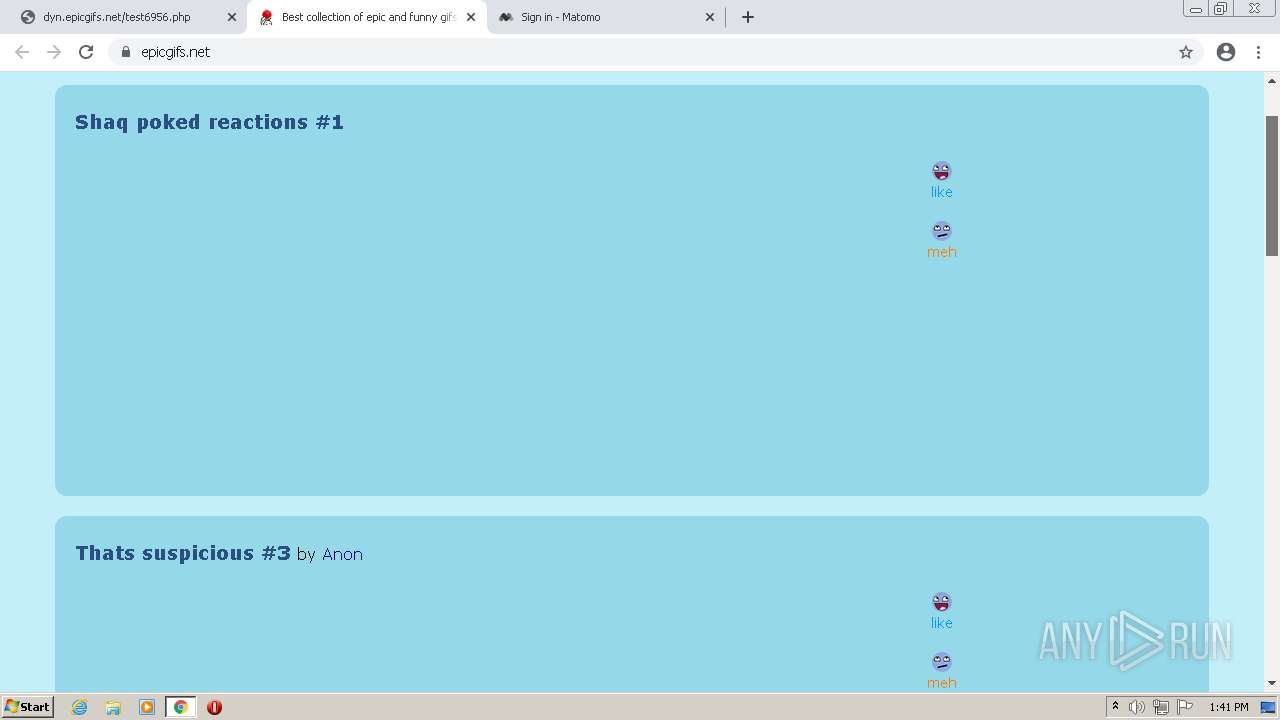
Task: Show hidden system tray icons
Action: [x=1115, y=707]
